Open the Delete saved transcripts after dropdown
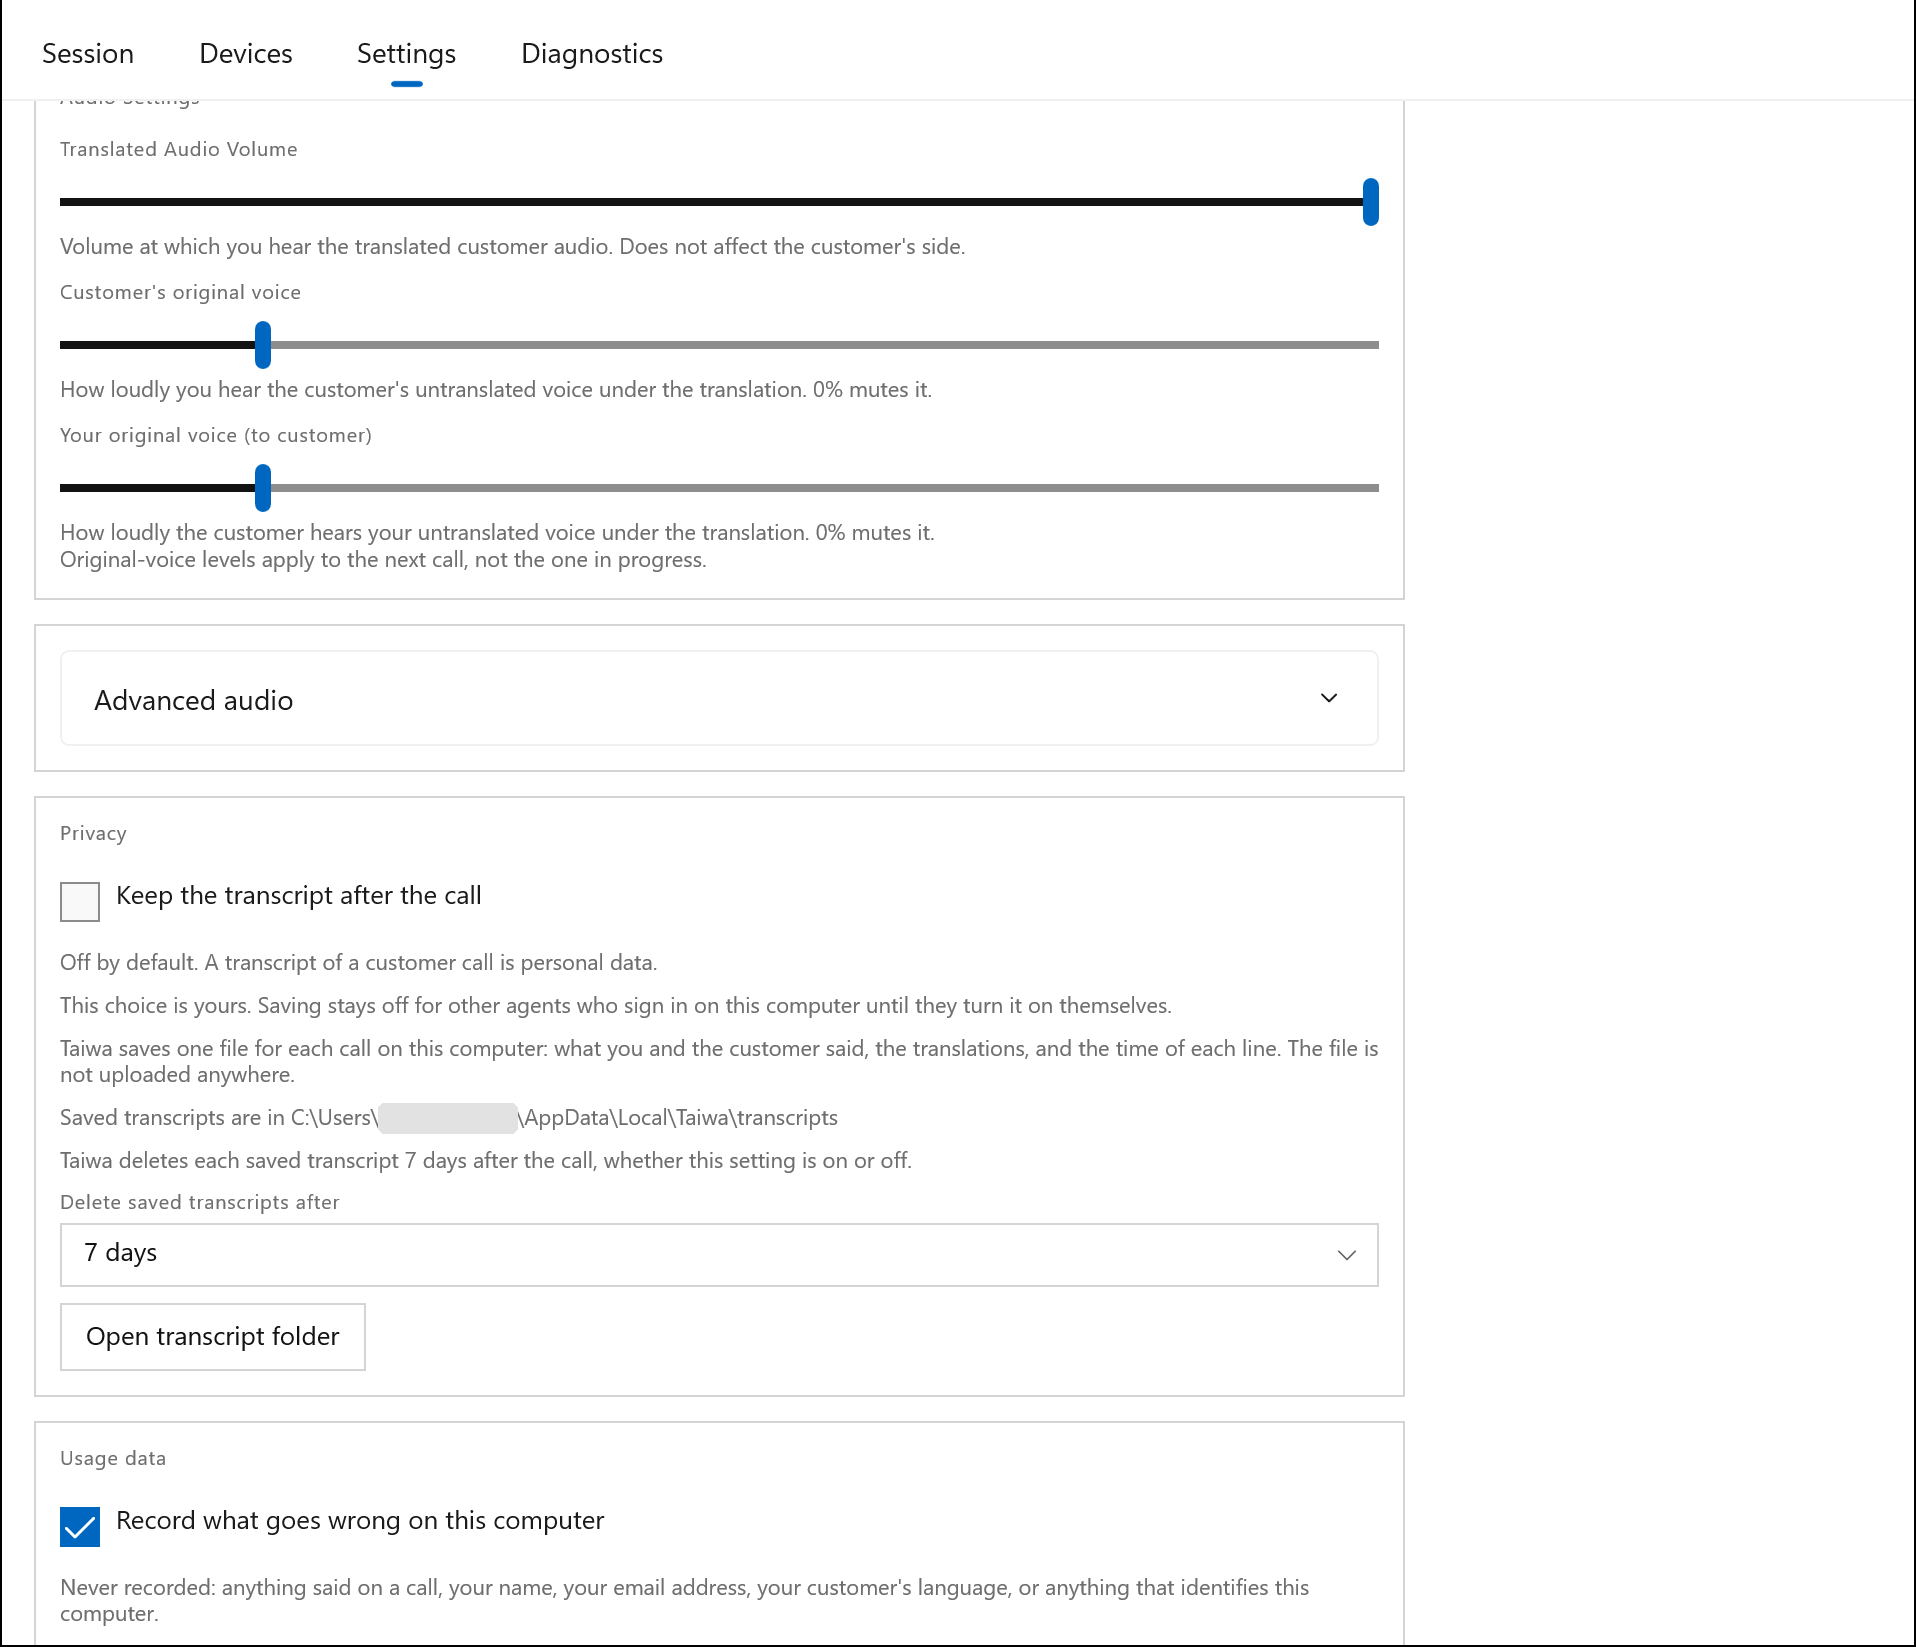Viewport: 1916px width, 1647px height. pyautogui.click(x=719, y=1254)
